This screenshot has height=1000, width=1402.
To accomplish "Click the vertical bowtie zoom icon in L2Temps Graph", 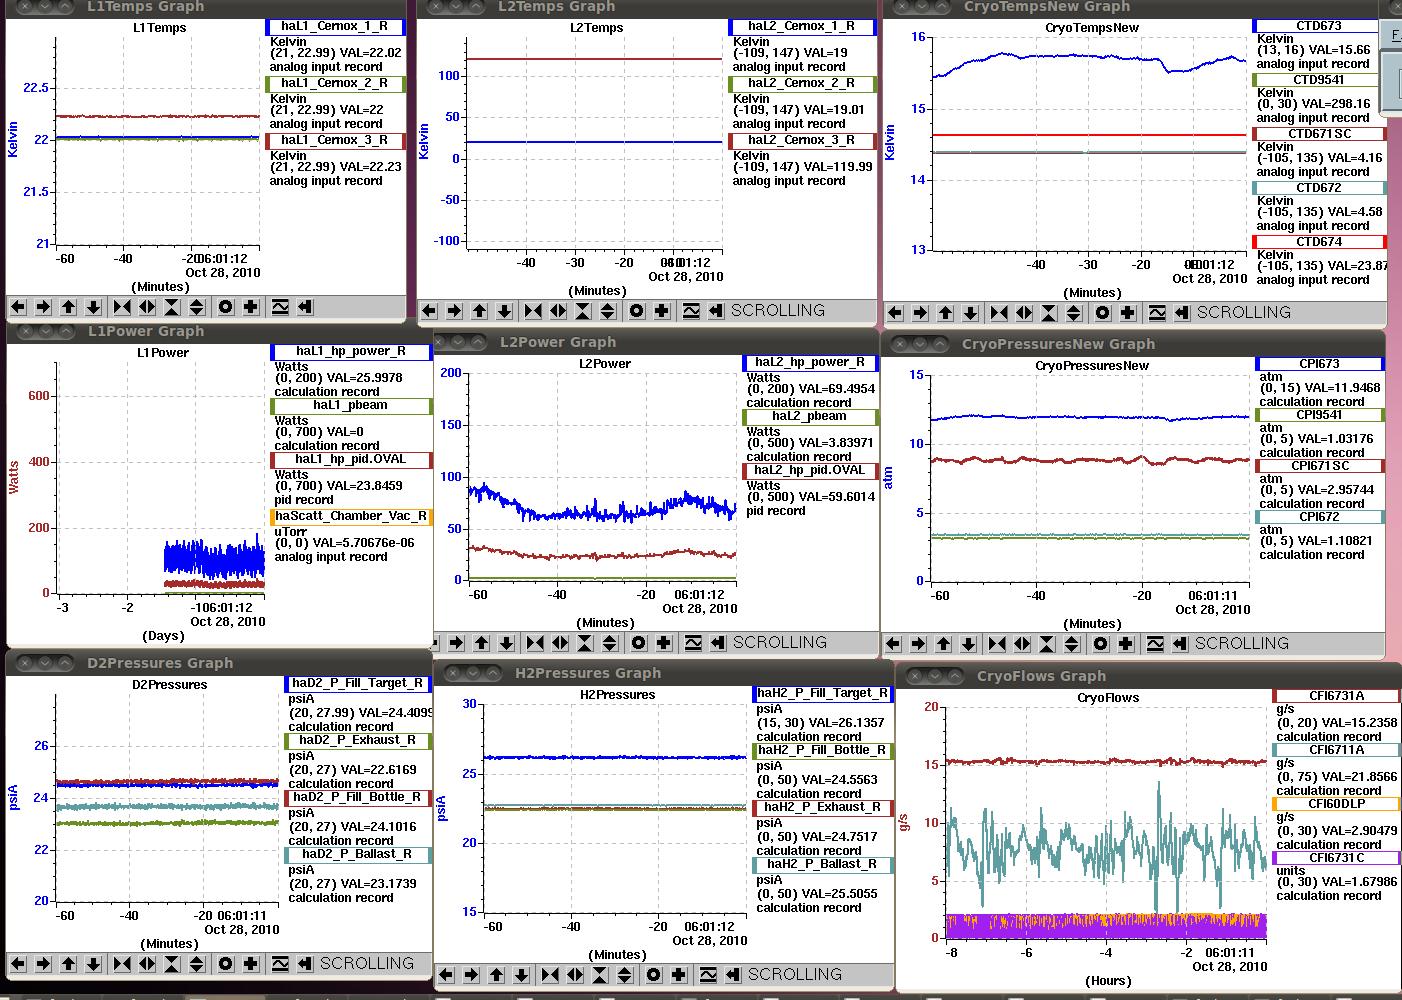I will [x=583, y=311].
